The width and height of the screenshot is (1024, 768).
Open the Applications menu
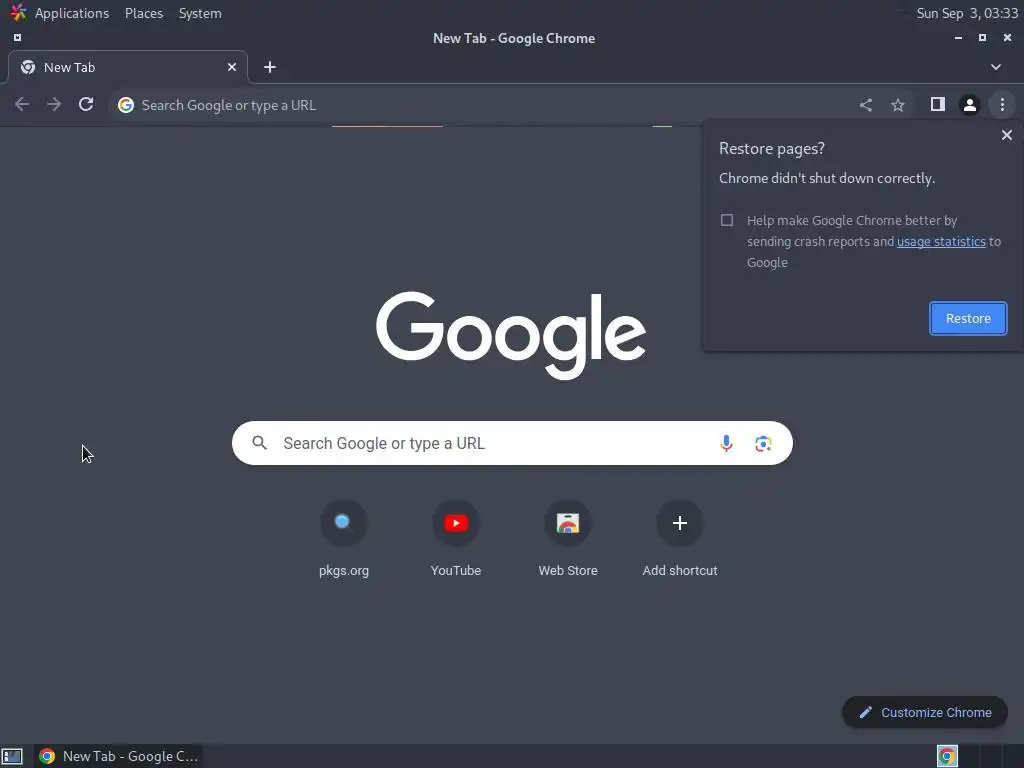[x=72, y=13]
